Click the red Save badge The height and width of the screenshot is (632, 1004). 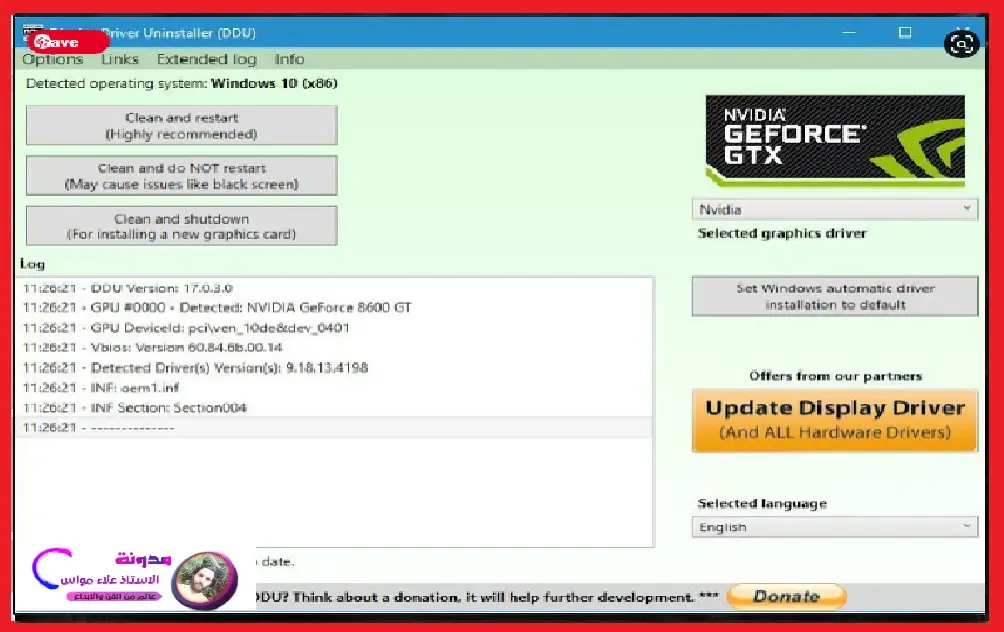[68, 42]
